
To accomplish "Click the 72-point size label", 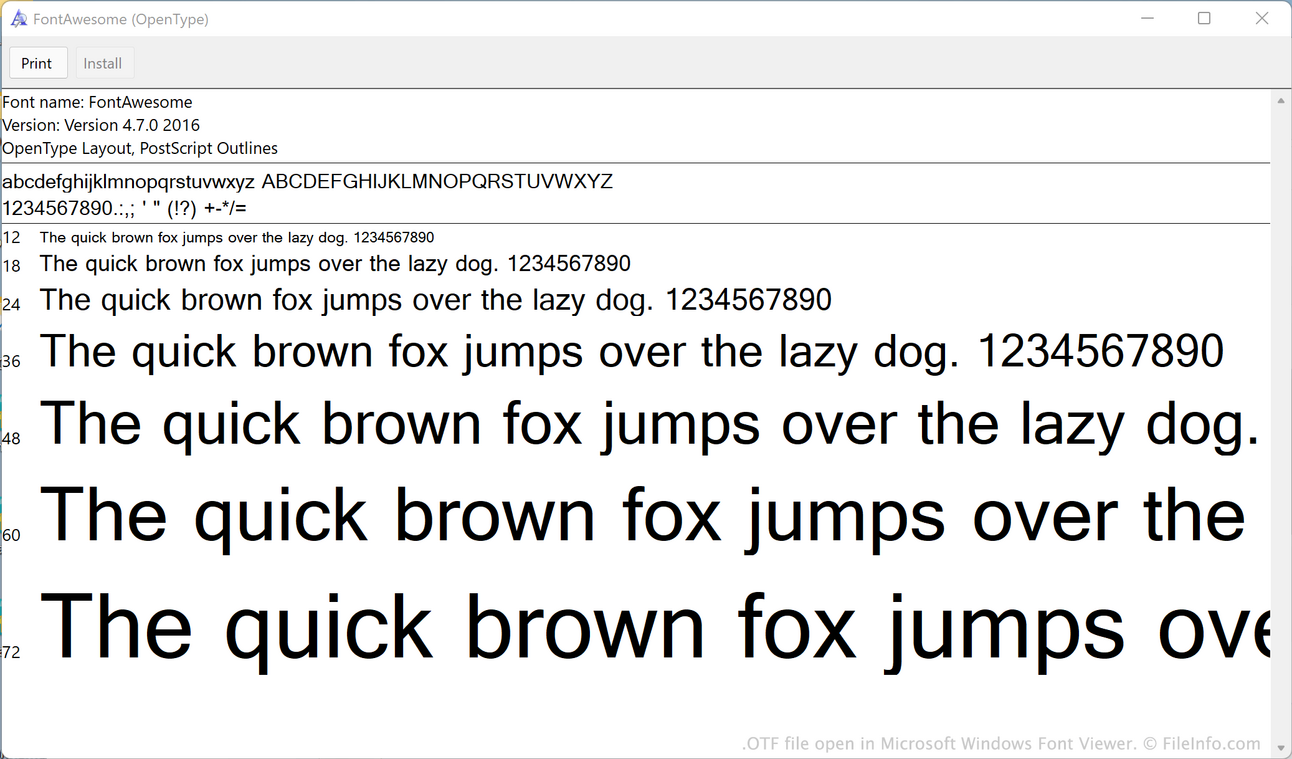I will 11,652.
